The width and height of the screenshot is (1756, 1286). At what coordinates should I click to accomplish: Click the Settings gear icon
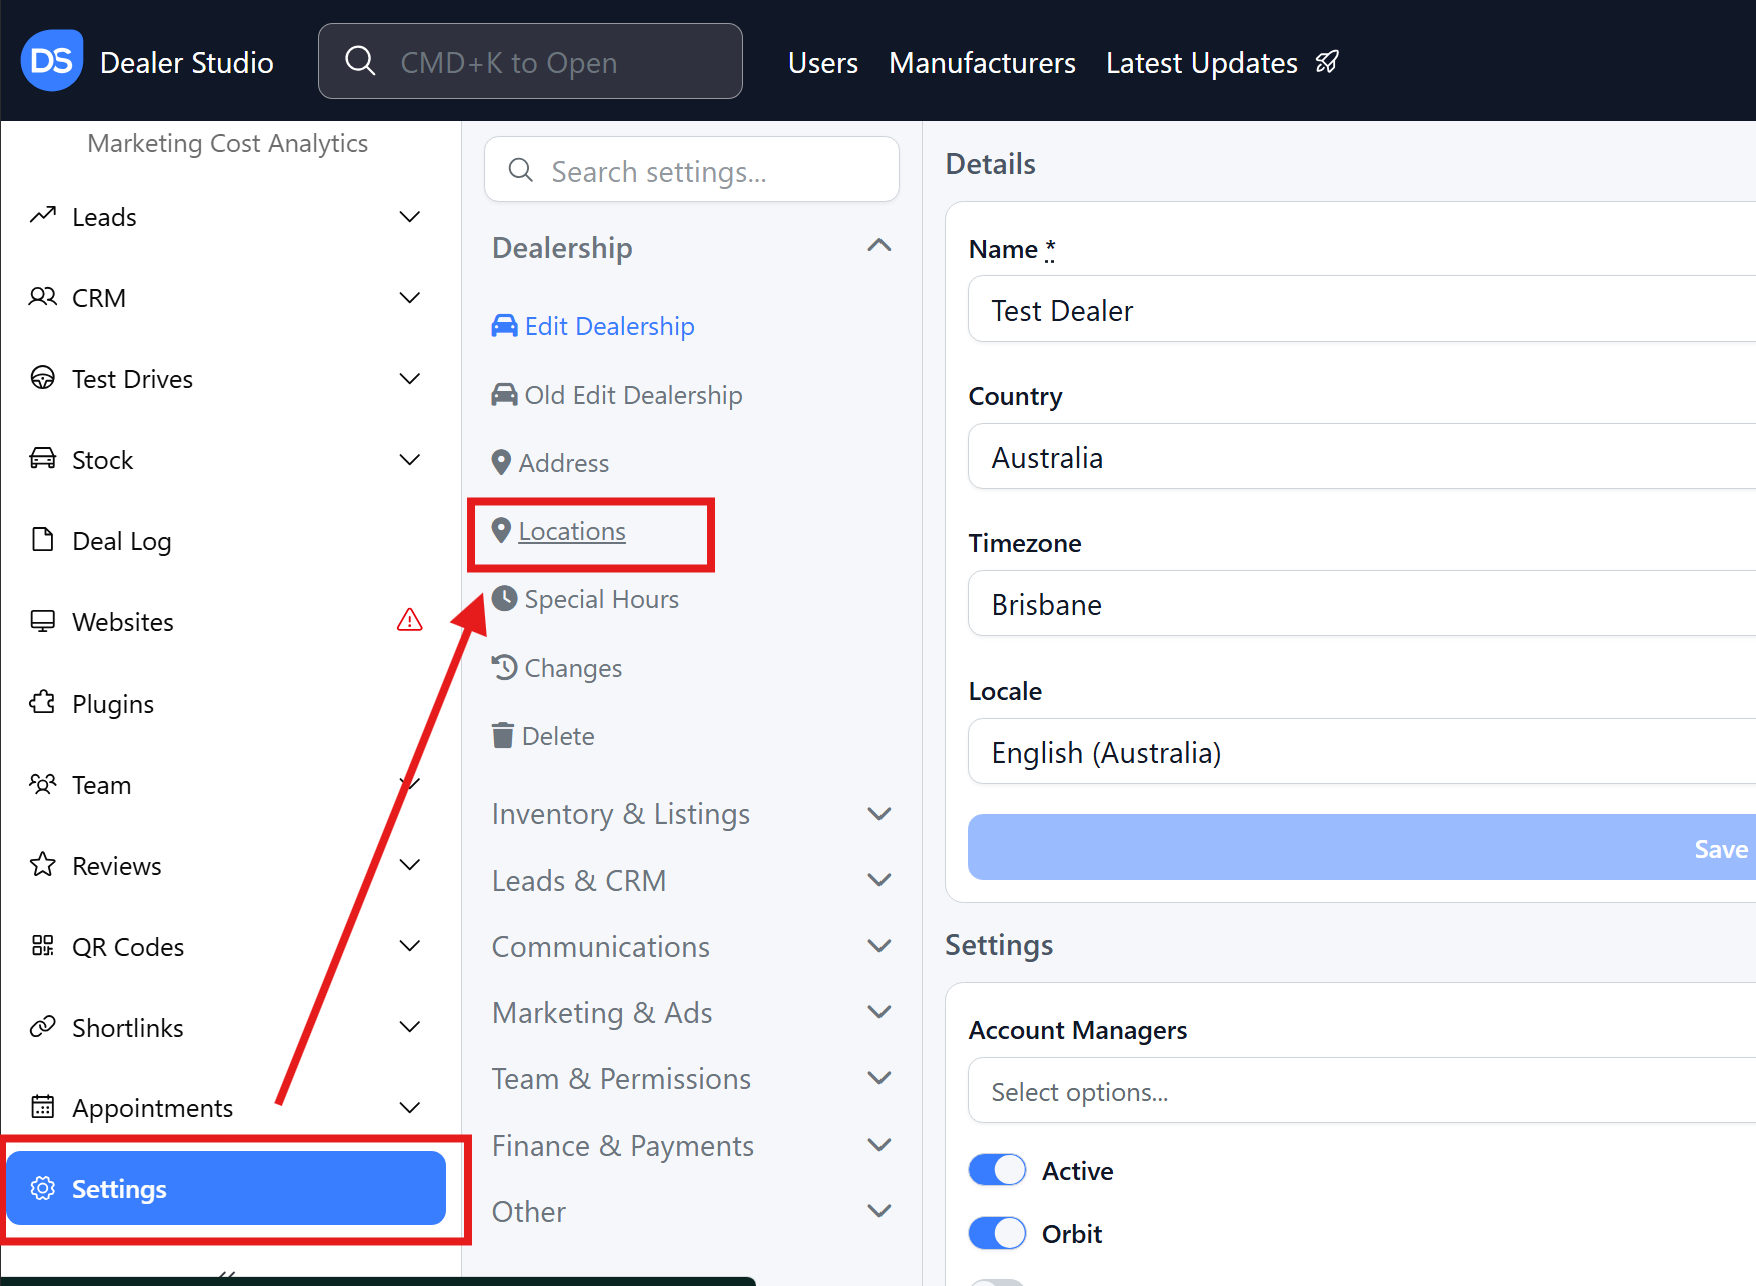43,1188
